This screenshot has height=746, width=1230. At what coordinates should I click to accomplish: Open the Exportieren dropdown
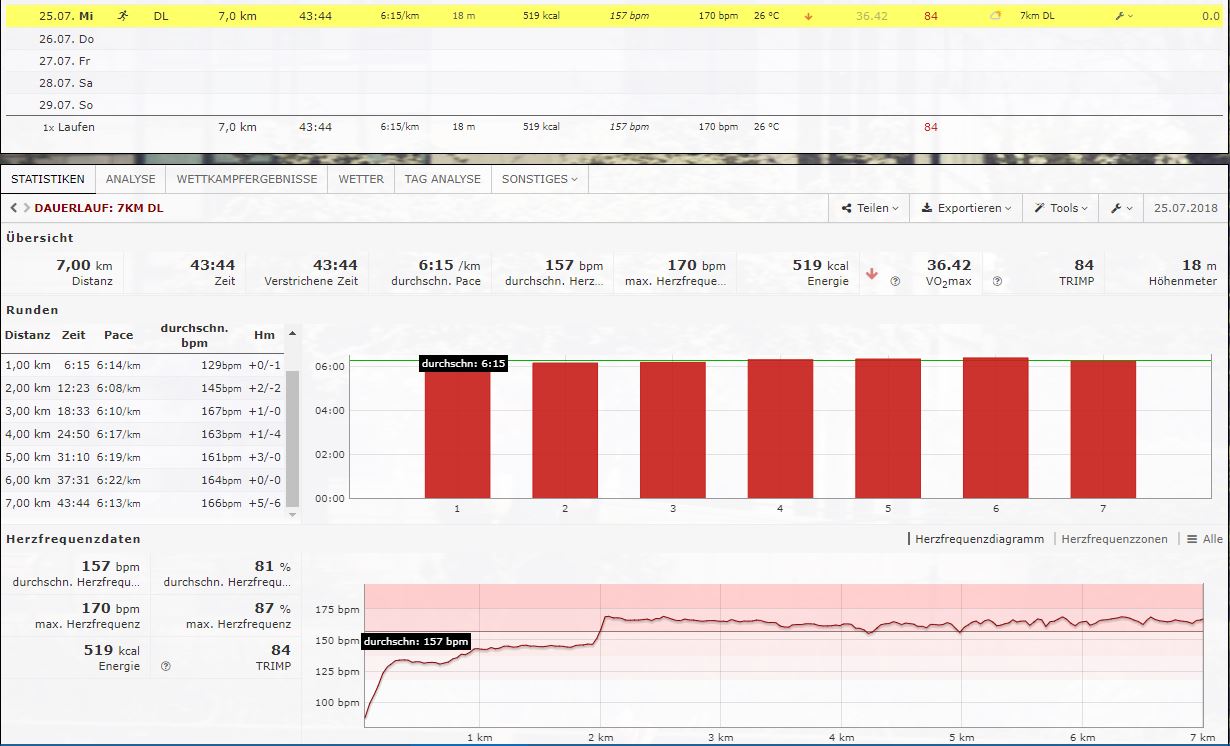[x=966, y=208]
